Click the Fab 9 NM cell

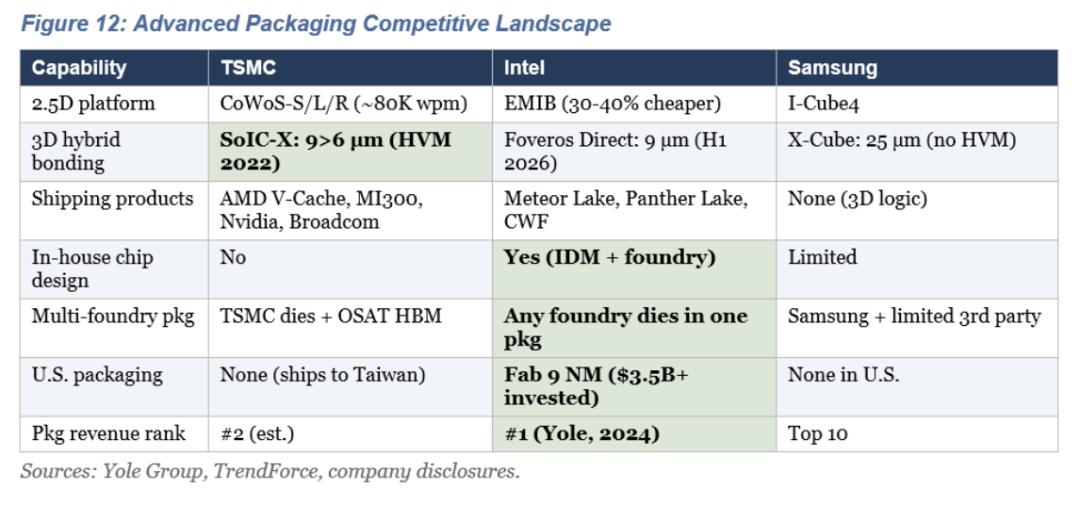[595, 386]
